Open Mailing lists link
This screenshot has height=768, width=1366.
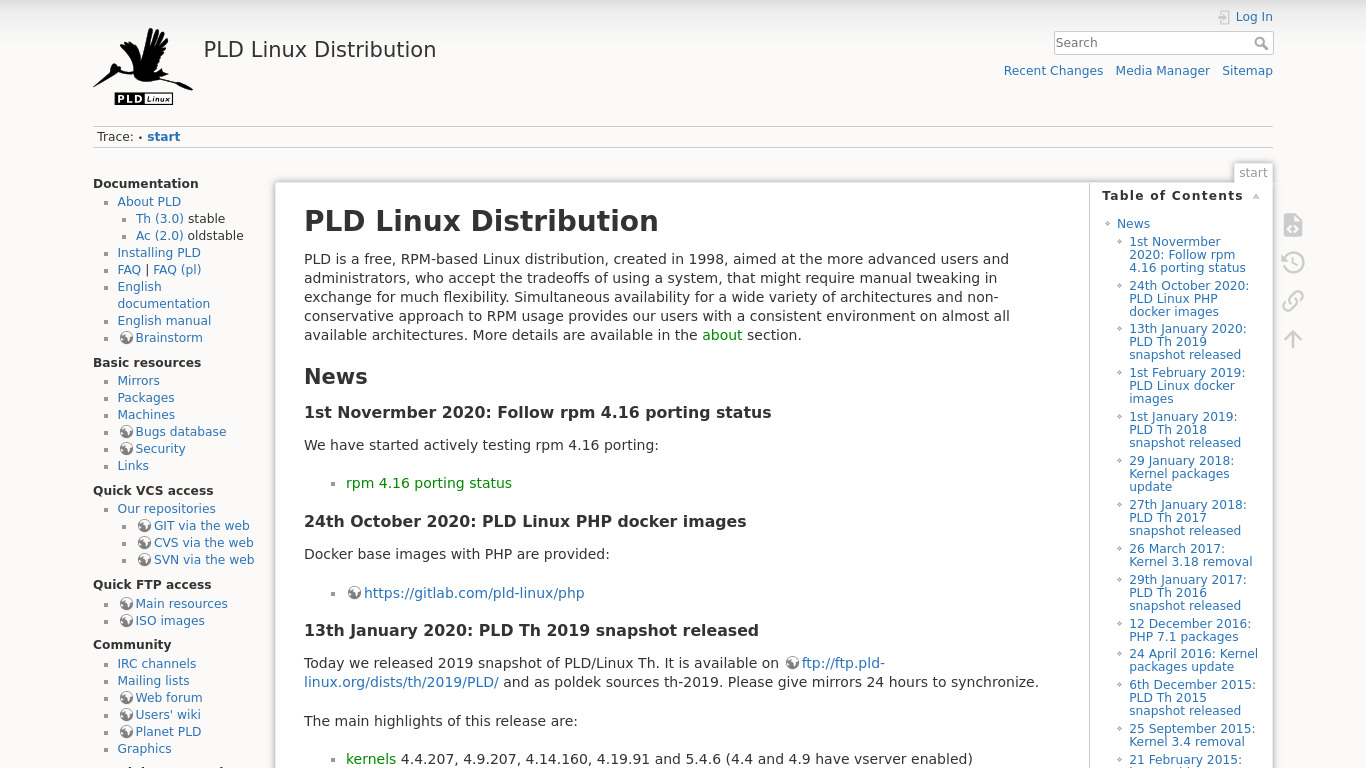pyautogui.click(x=153, y=681)
